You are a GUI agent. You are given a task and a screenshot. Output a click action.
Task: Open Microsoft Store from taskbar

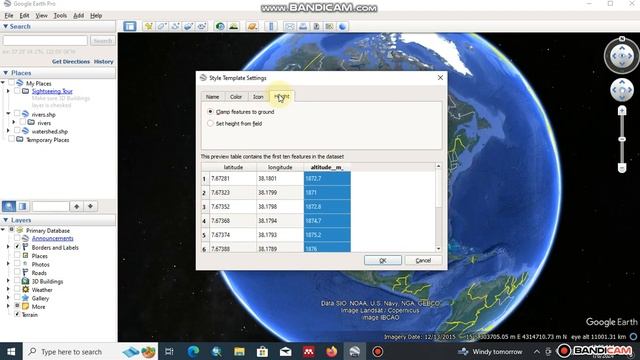[x=262, y=351]
